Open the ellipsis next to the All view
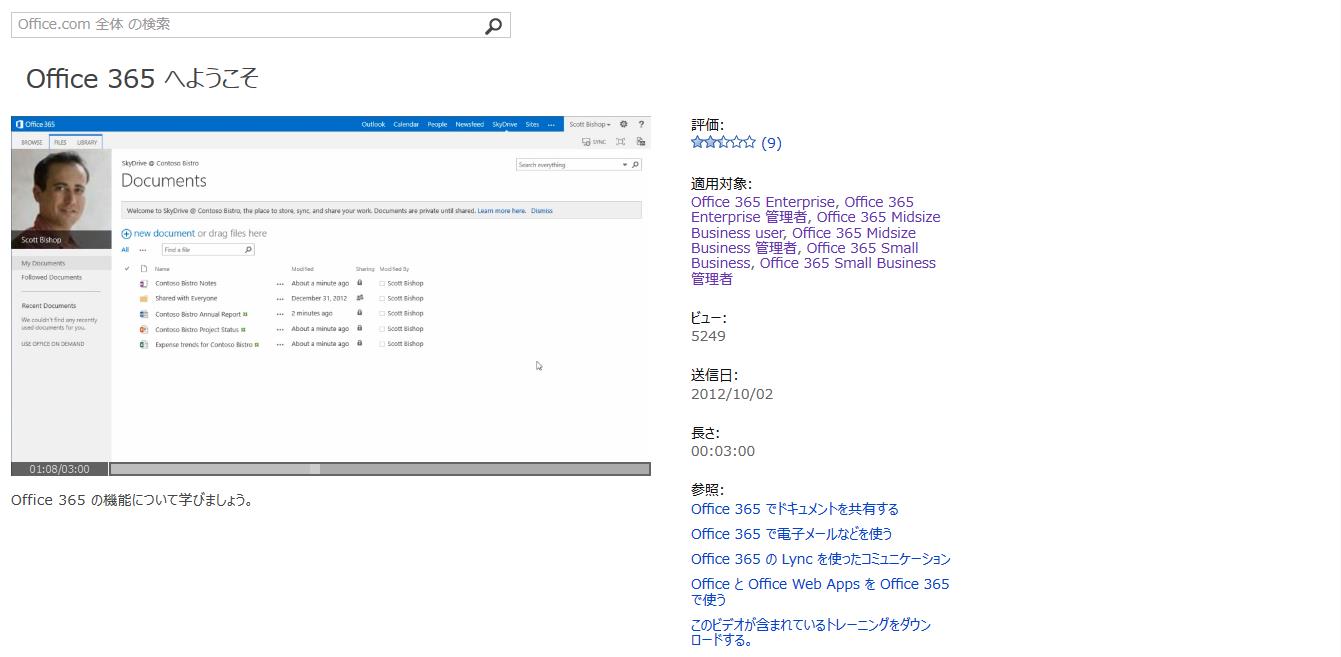1341x657 pixels. [143, 250]
